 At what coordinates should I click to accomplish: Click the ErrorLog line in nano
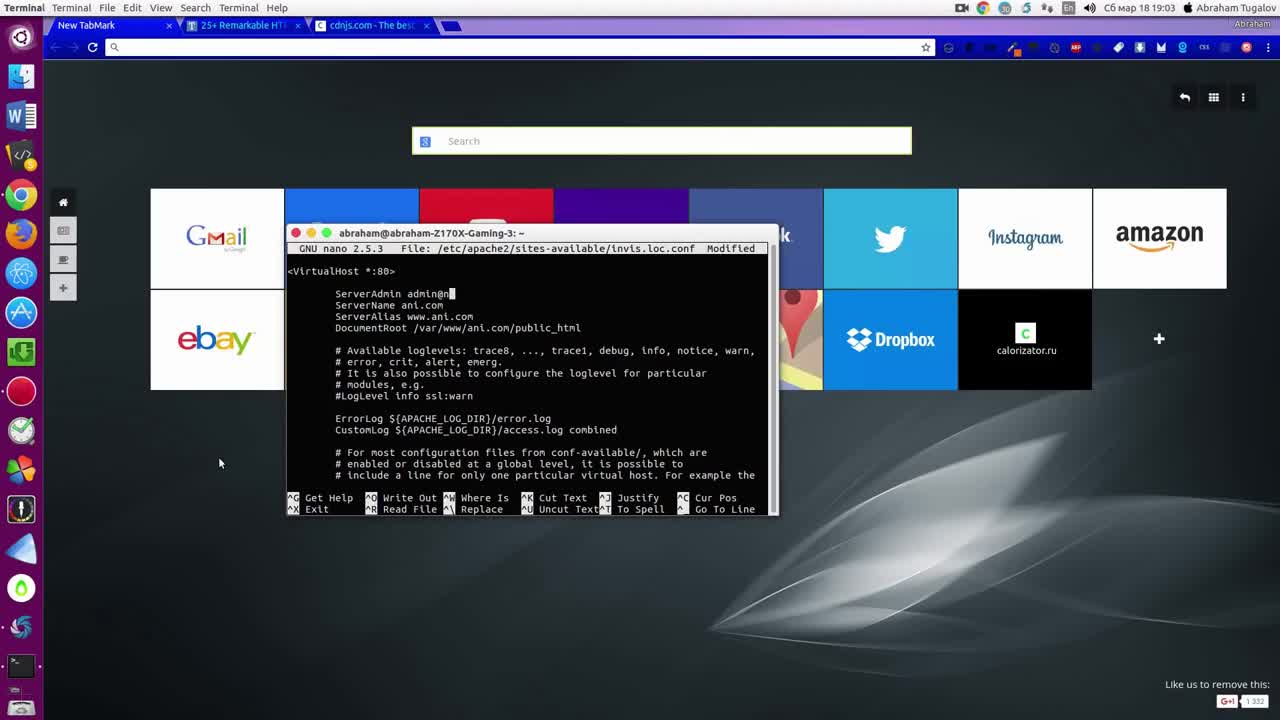pyautogui.click(x=443, y=419)
